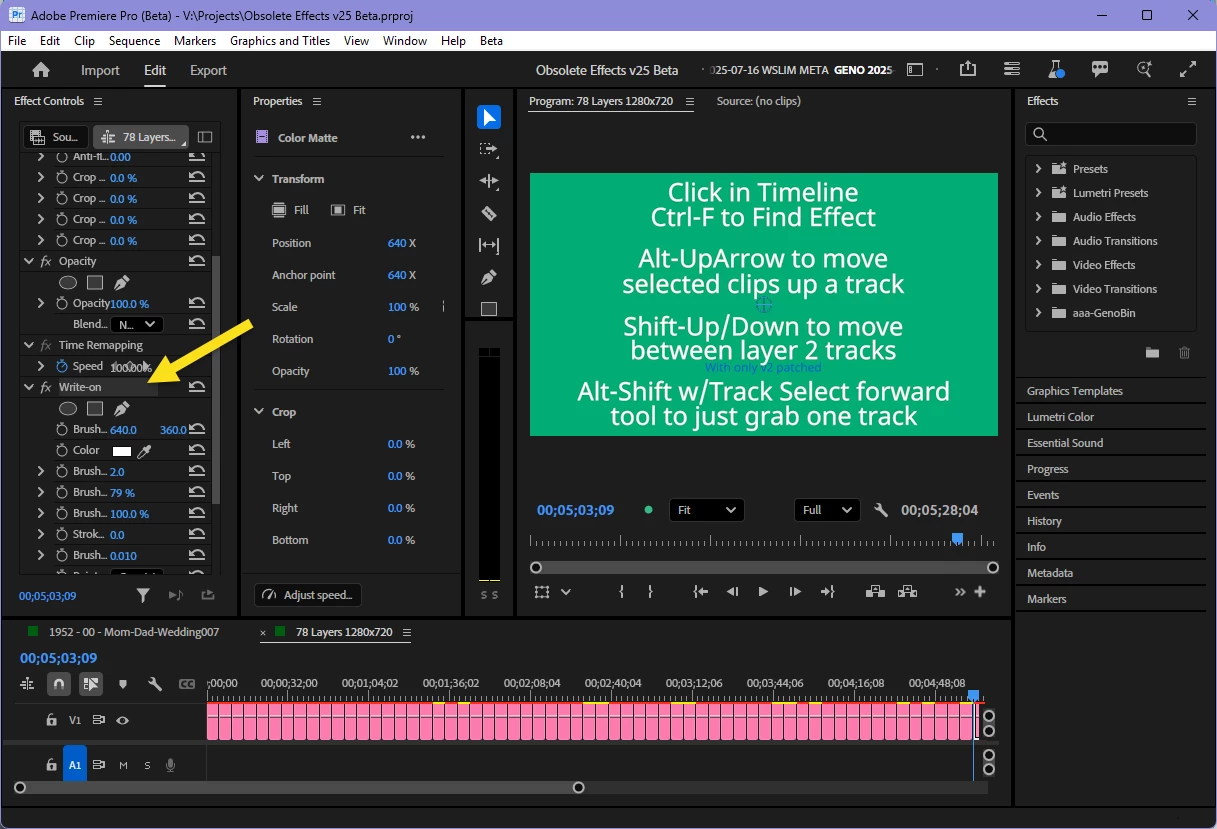This screenshot has width=1217, height=829.
Task: Open the 1952 - 00 - Mom-Dad-Wedding007 timeline tab
Action: [x=134, y=632]
